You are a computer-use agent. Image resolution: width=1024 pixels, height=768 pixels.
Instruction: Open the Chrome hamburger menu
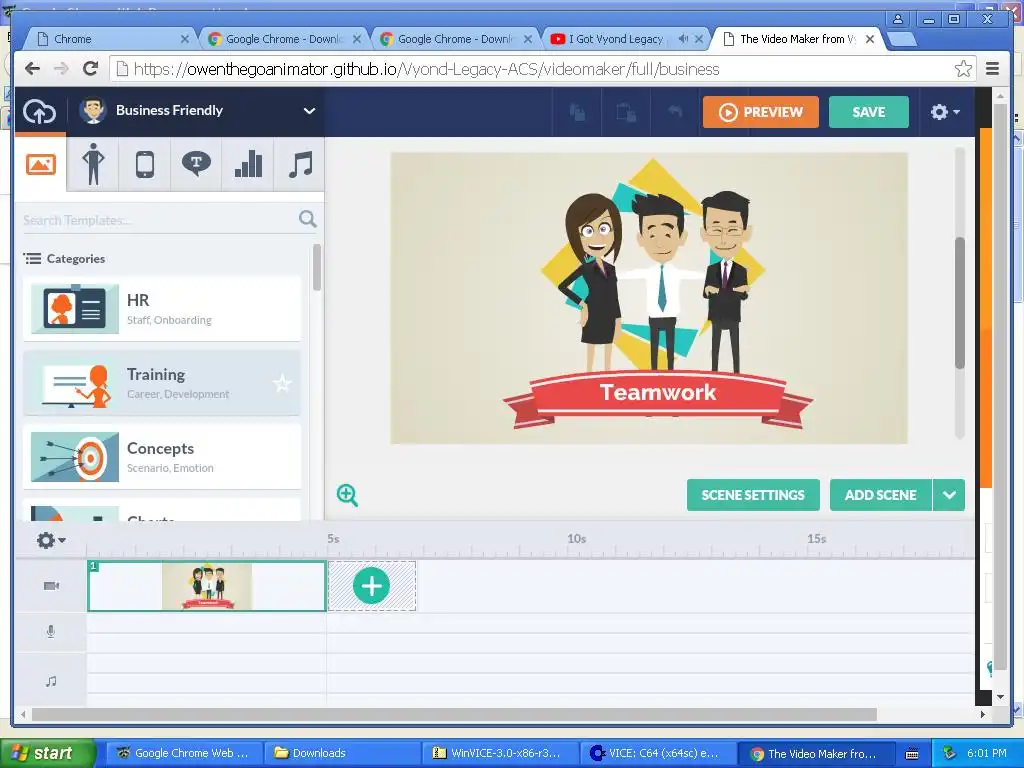(x=993, y=69)
